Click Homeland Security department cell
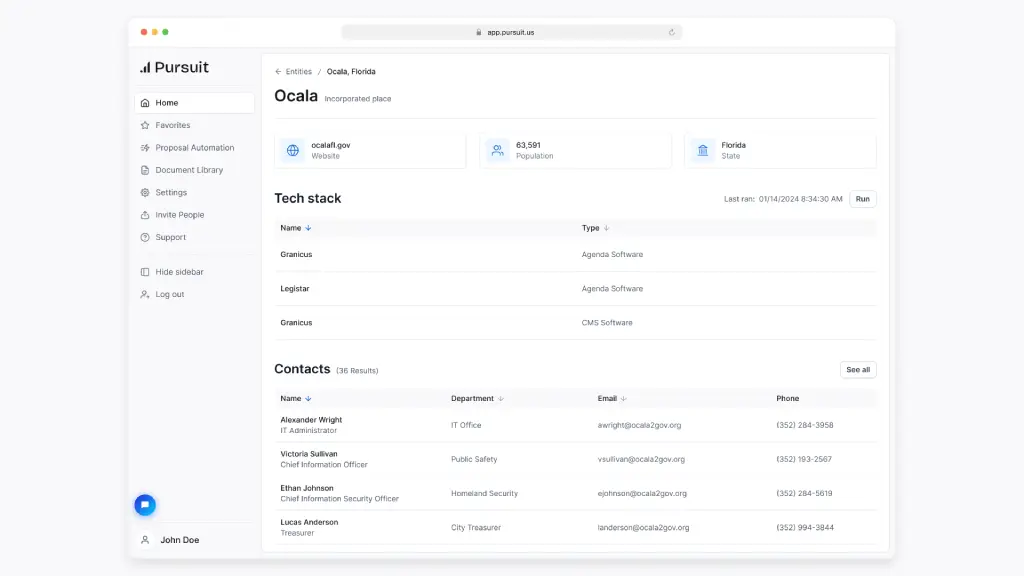 point(484,494)
